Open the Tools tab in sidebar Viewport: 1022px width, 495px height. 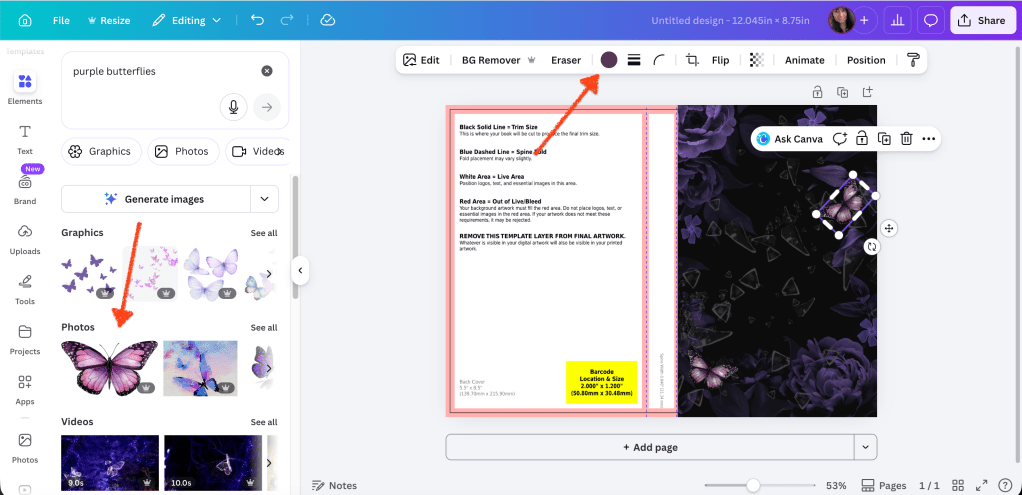pos(25,289)
